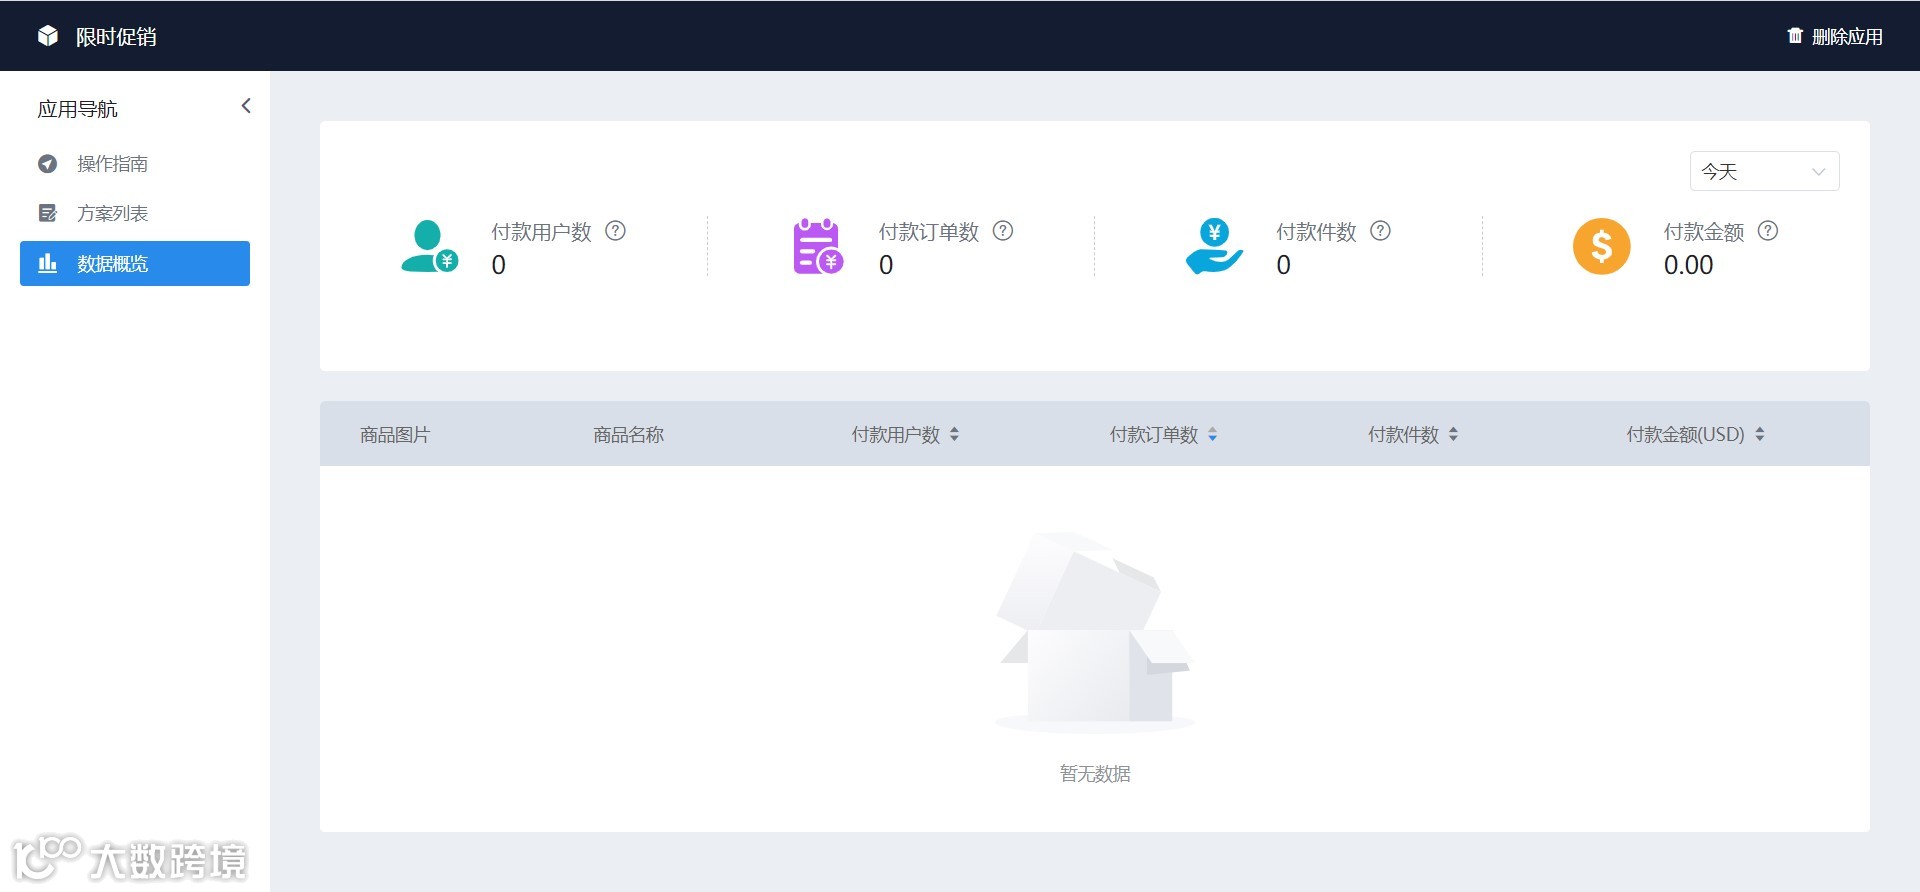Click the help icon next to 付款金额
Screen dimensions: 1920x892
click(x=1768, y=231)
